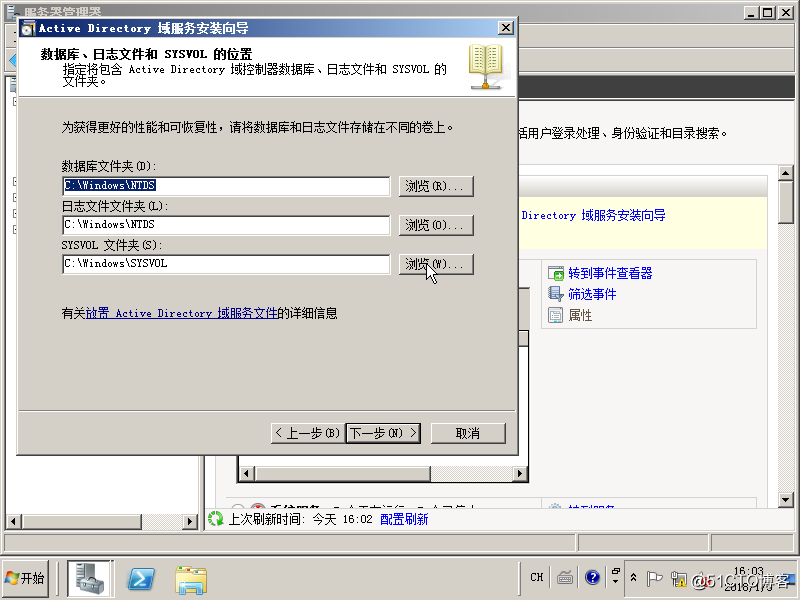Viewport: 800px width, 600px height.
Task: Close the Active Directory wizard dialog
Action: tap(506, 28)
